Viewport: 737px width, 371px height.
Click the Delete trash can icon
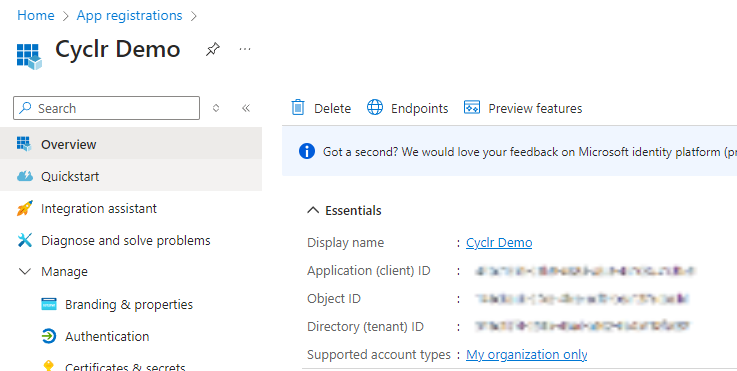tap(298, 108)
